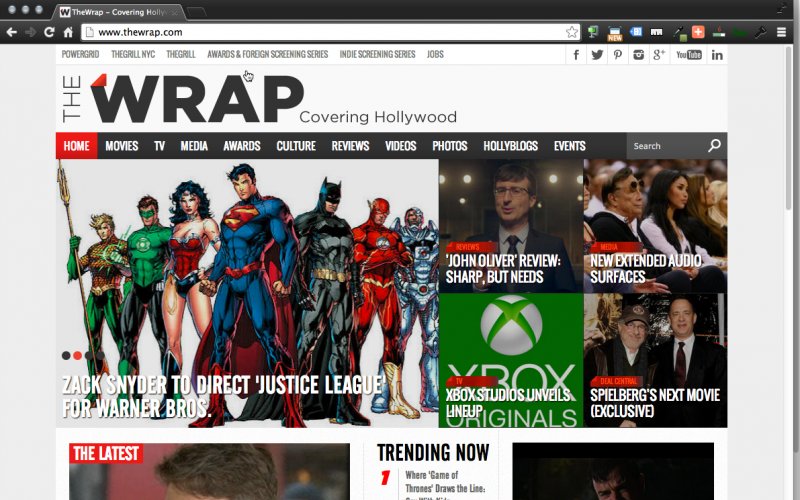Image resolution: width=800 pixels, height=500 pixels.
Task: Open the 'John Oliver' Review story
Action: tap(503, 269)
